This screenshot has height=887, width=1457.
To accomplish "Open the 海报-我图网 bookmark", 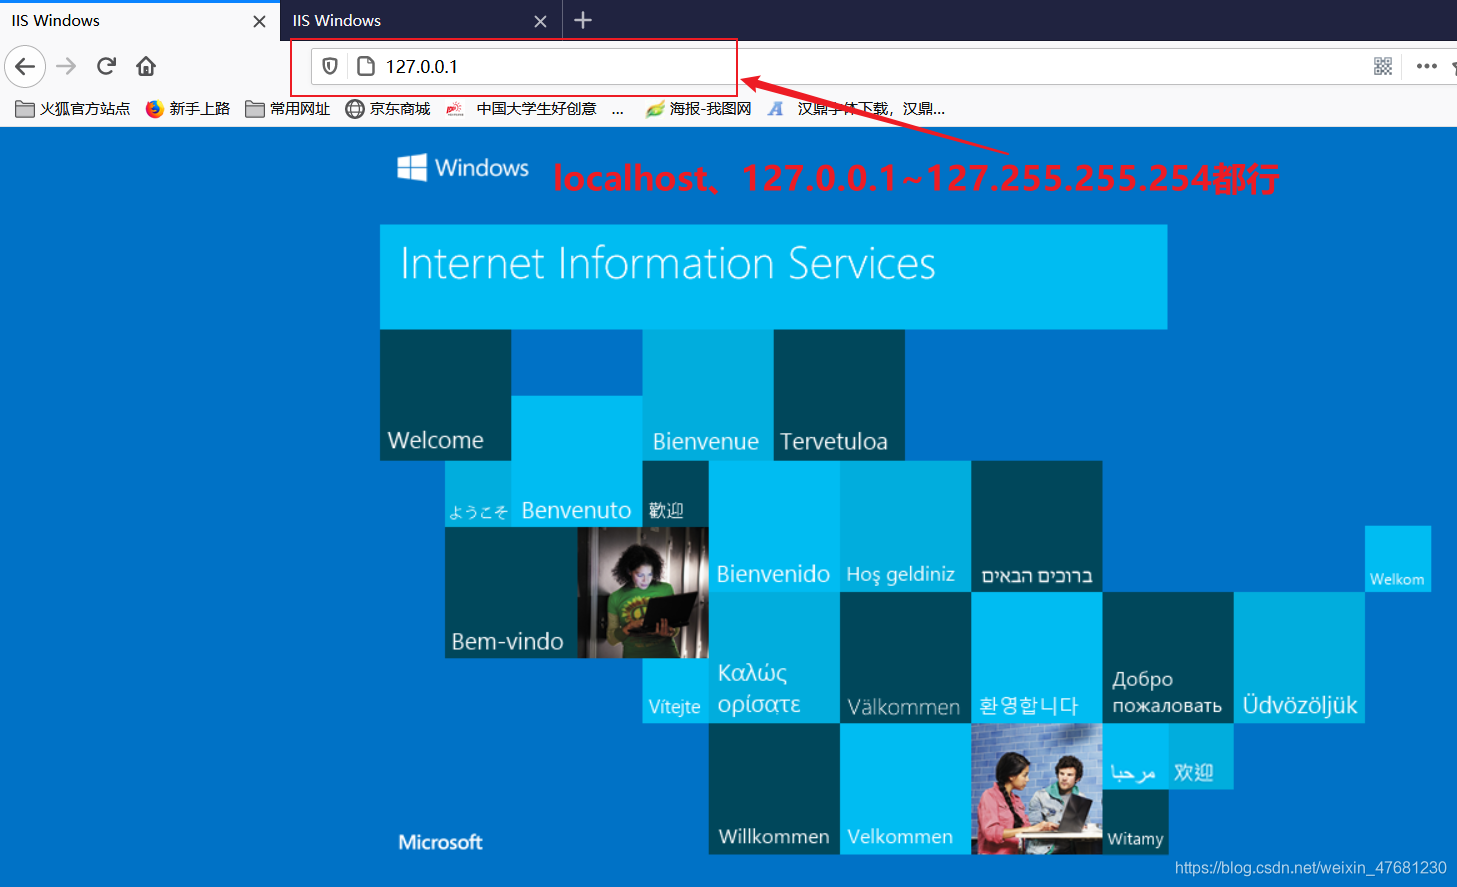I will [698, 109].
